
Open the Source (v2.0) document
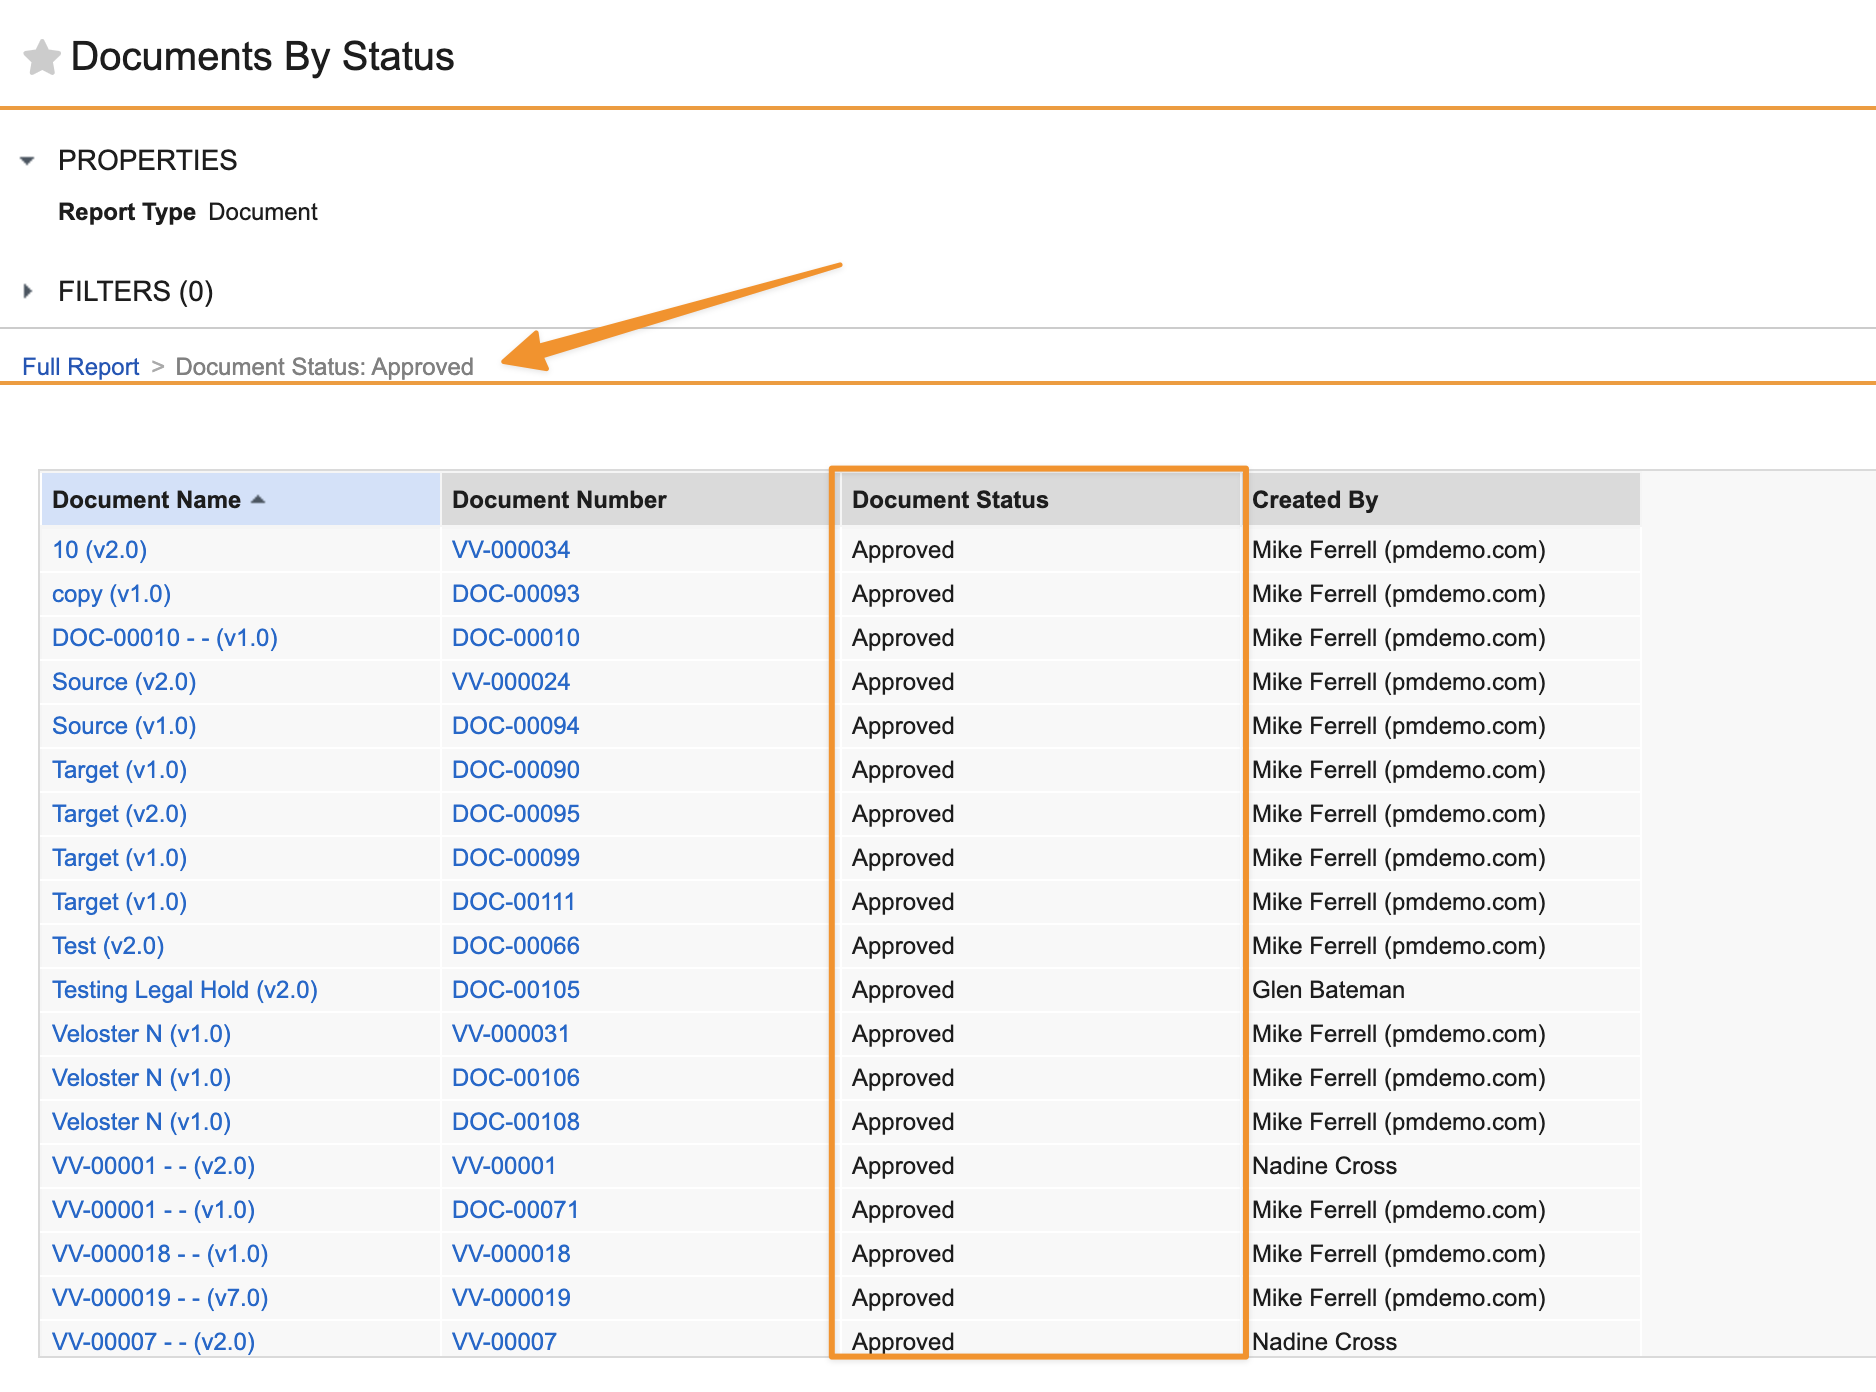point(124,682)
